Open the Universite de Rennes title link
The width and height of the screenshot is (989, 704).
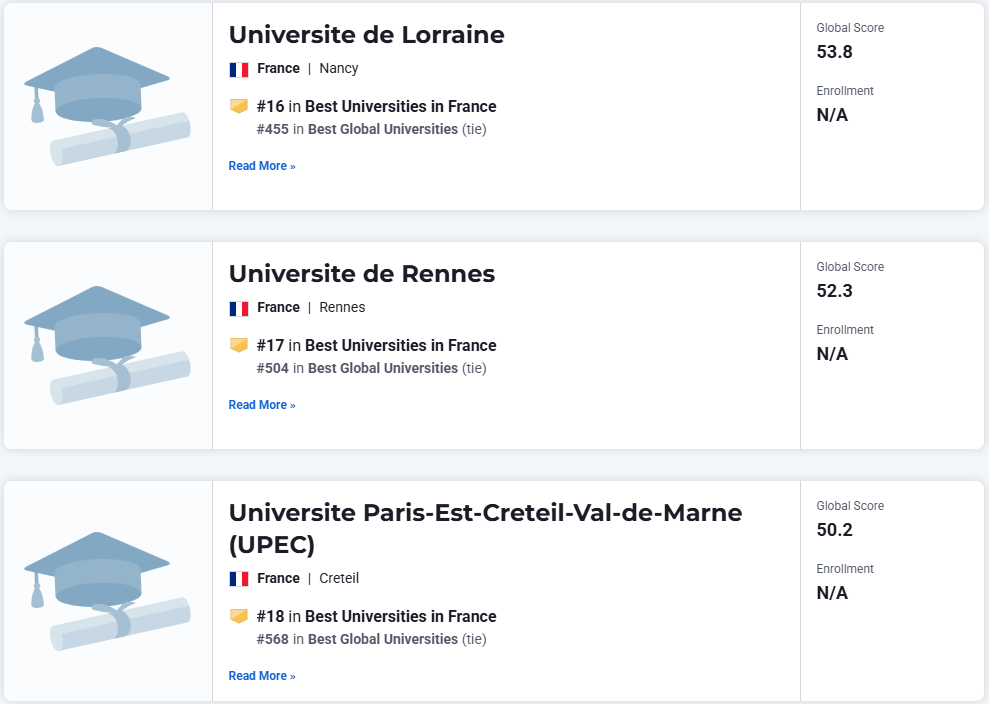pyautogui.click(x=362, y=274)
